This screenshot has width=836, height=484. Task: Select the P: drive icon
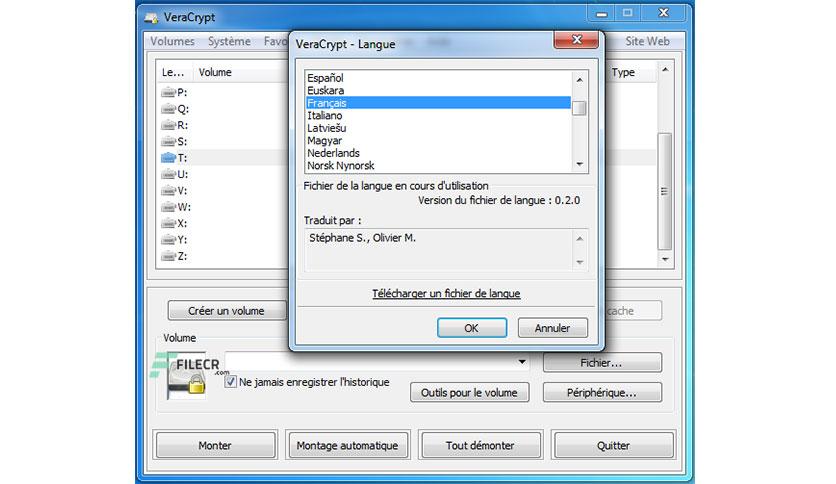[x=168, y=92]
